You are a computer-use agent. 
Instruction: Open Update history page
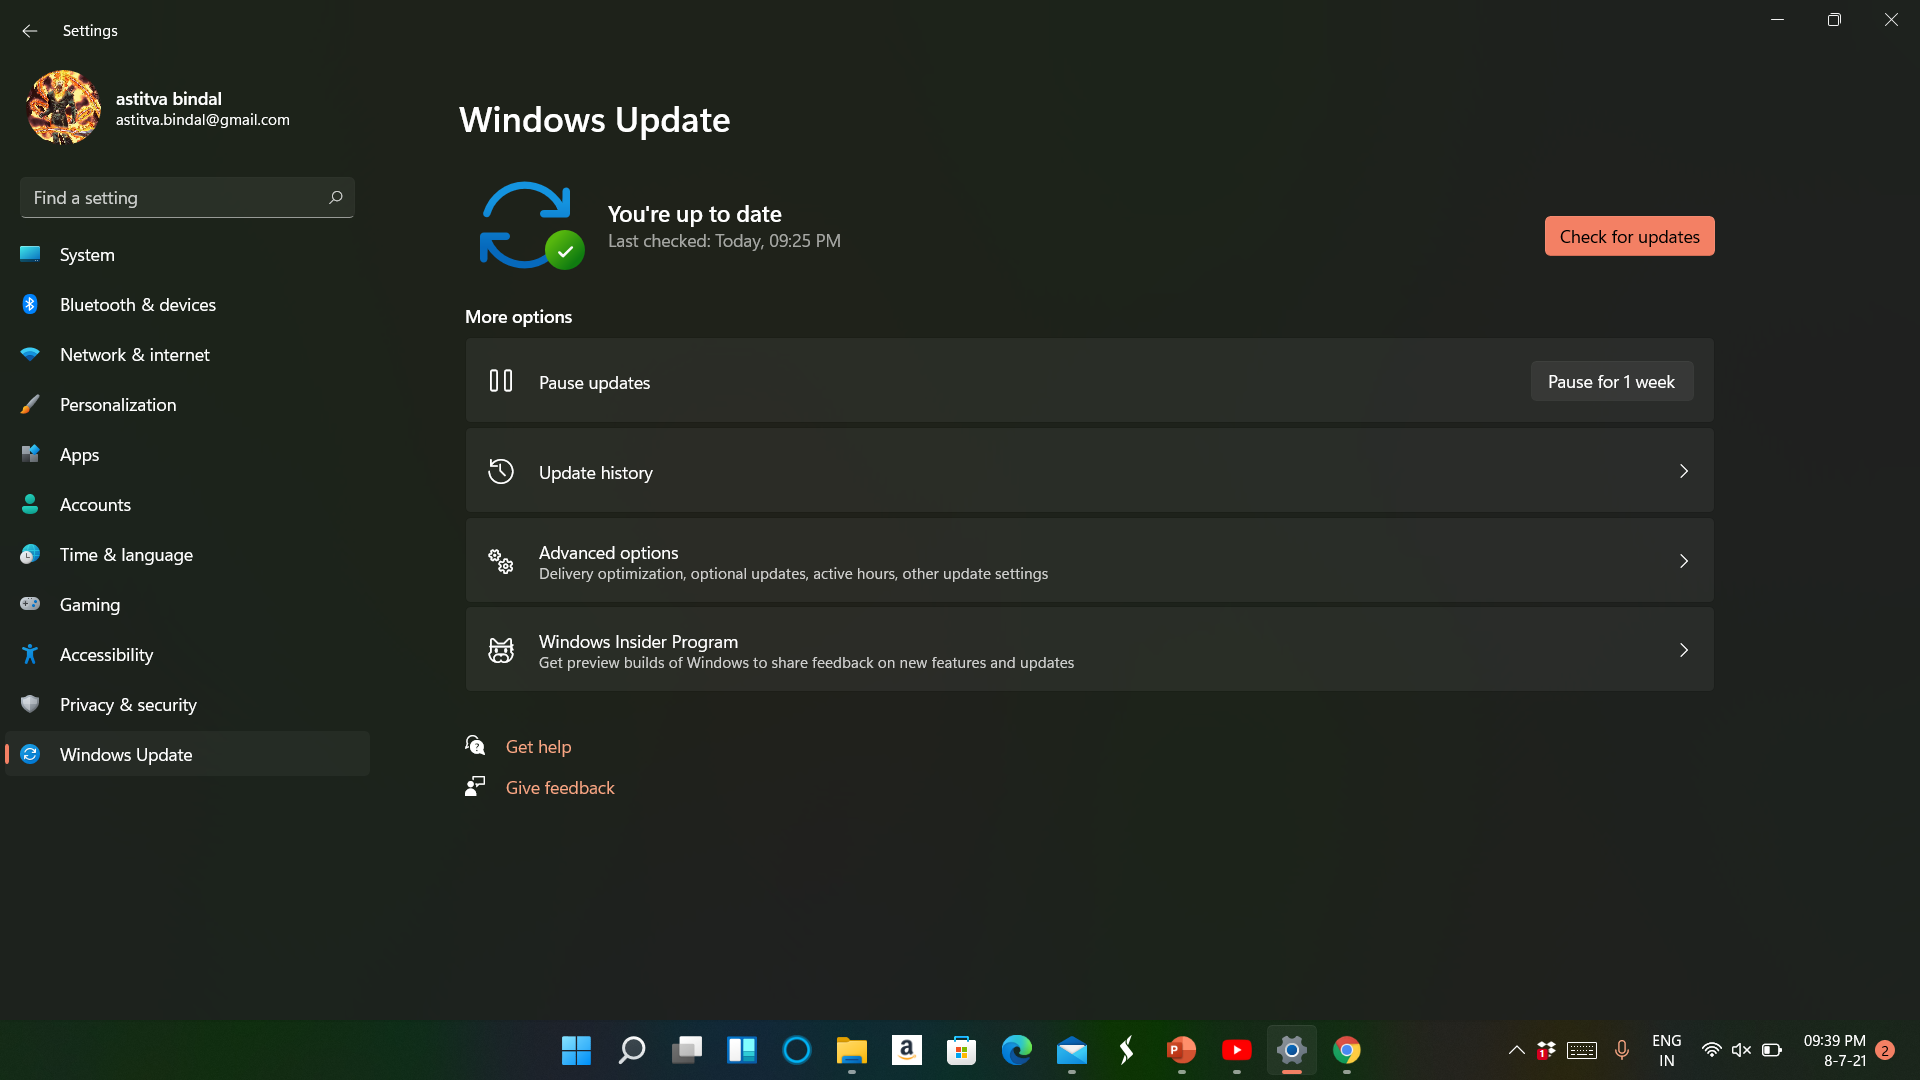point(1089,471)
